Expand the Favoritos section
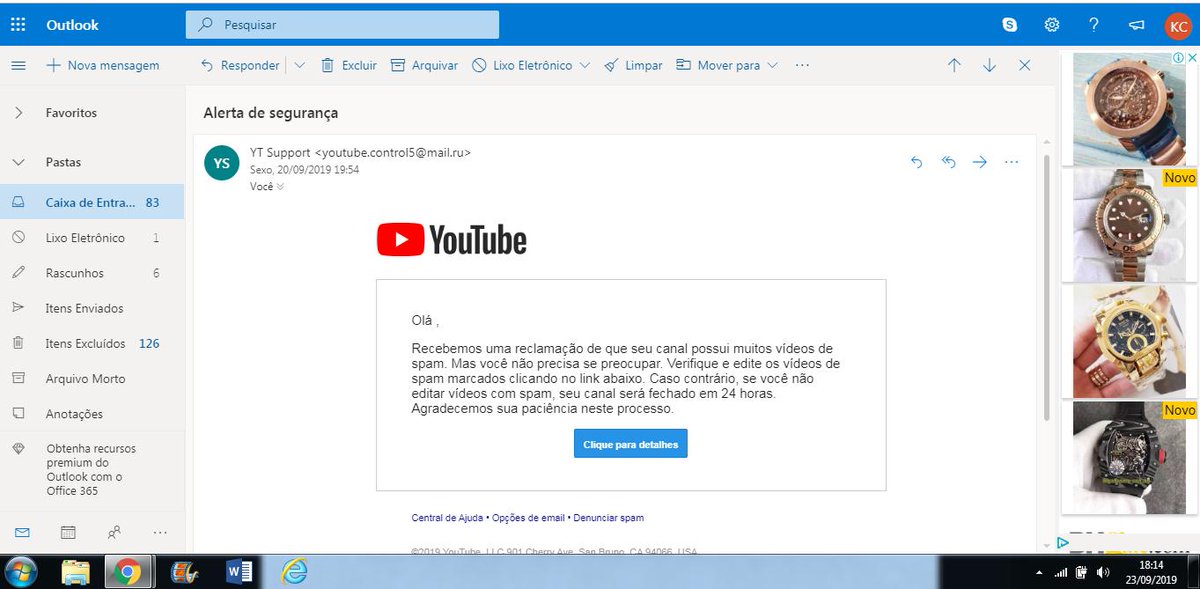Screen dimensions: 1200x589 pyautogui.click(x=18, y=113)
